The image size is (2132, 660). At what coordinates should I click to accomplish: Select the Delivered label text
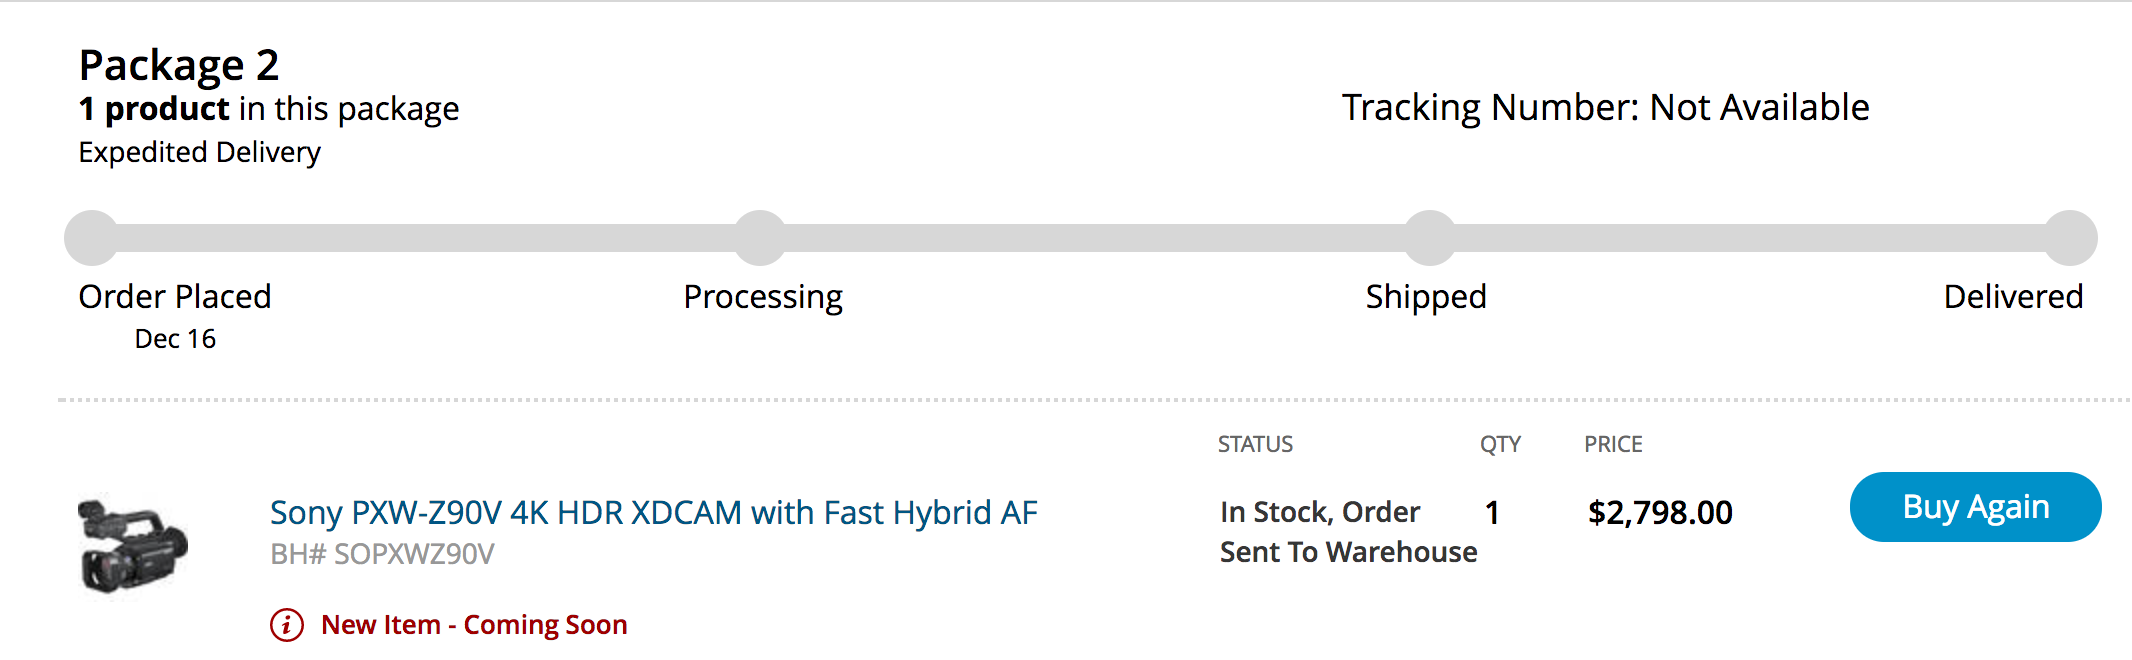coord(2013,297)
